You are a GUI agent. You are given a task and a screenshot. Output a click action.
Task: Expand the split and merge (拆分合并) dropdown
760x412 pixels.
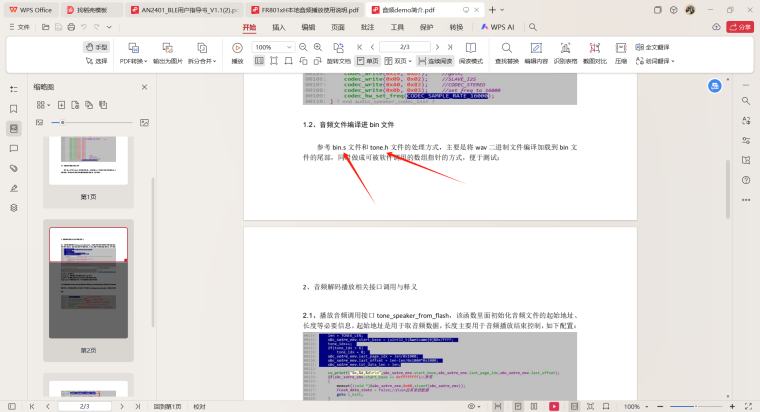point(203,61)
